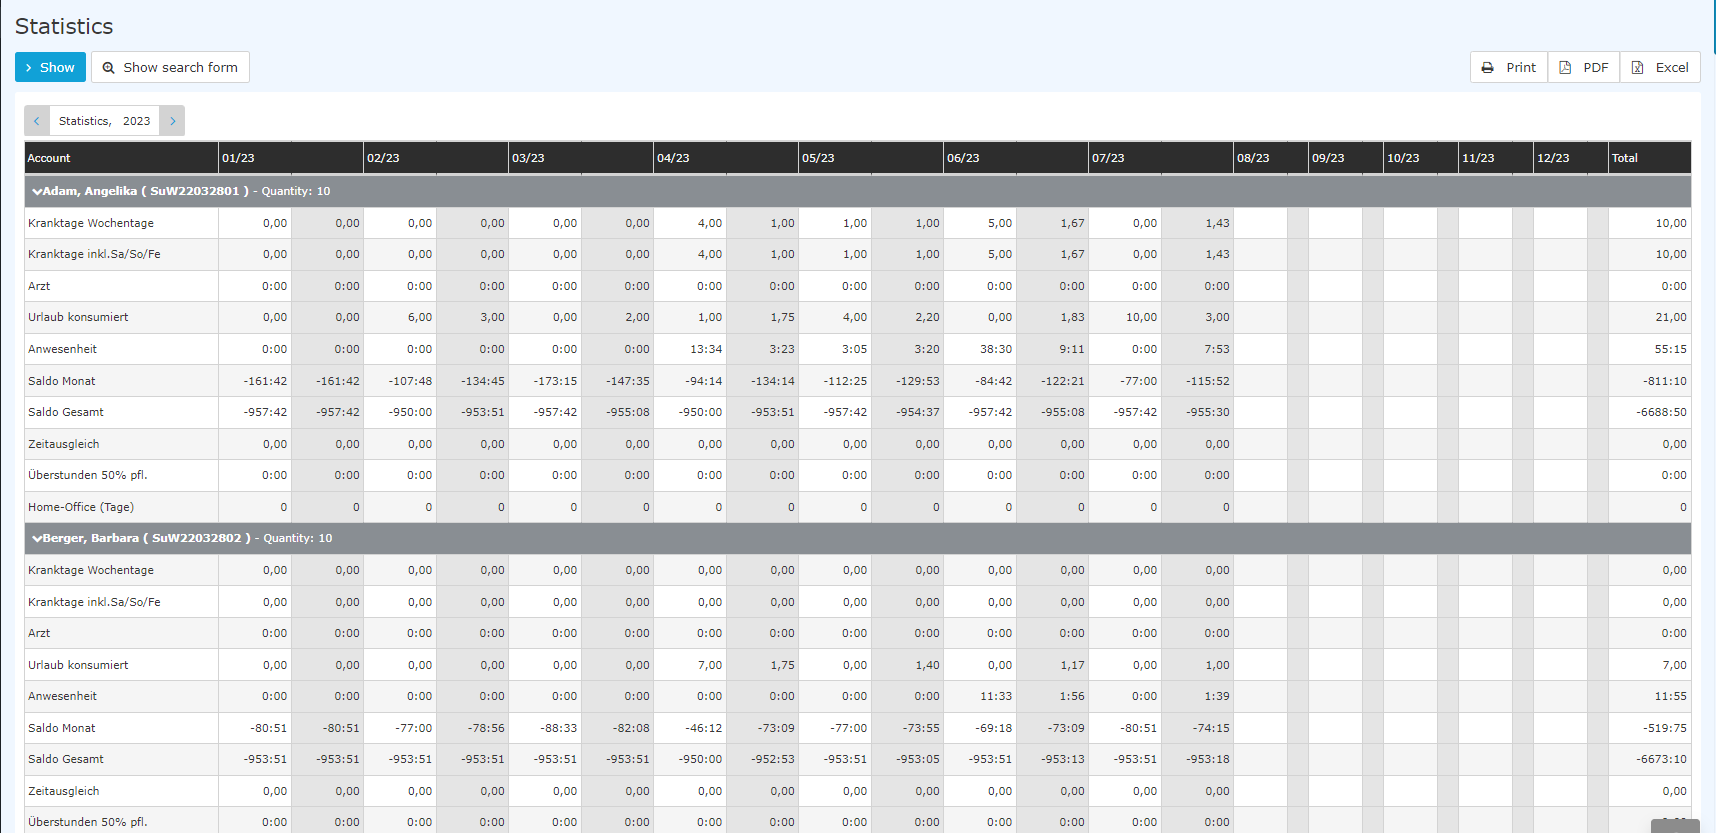This screenshot has width=1716, height=833.
Task: Select Adam's Anwesenheit row label
Action: pyautogui.click(x=63, y=349)
